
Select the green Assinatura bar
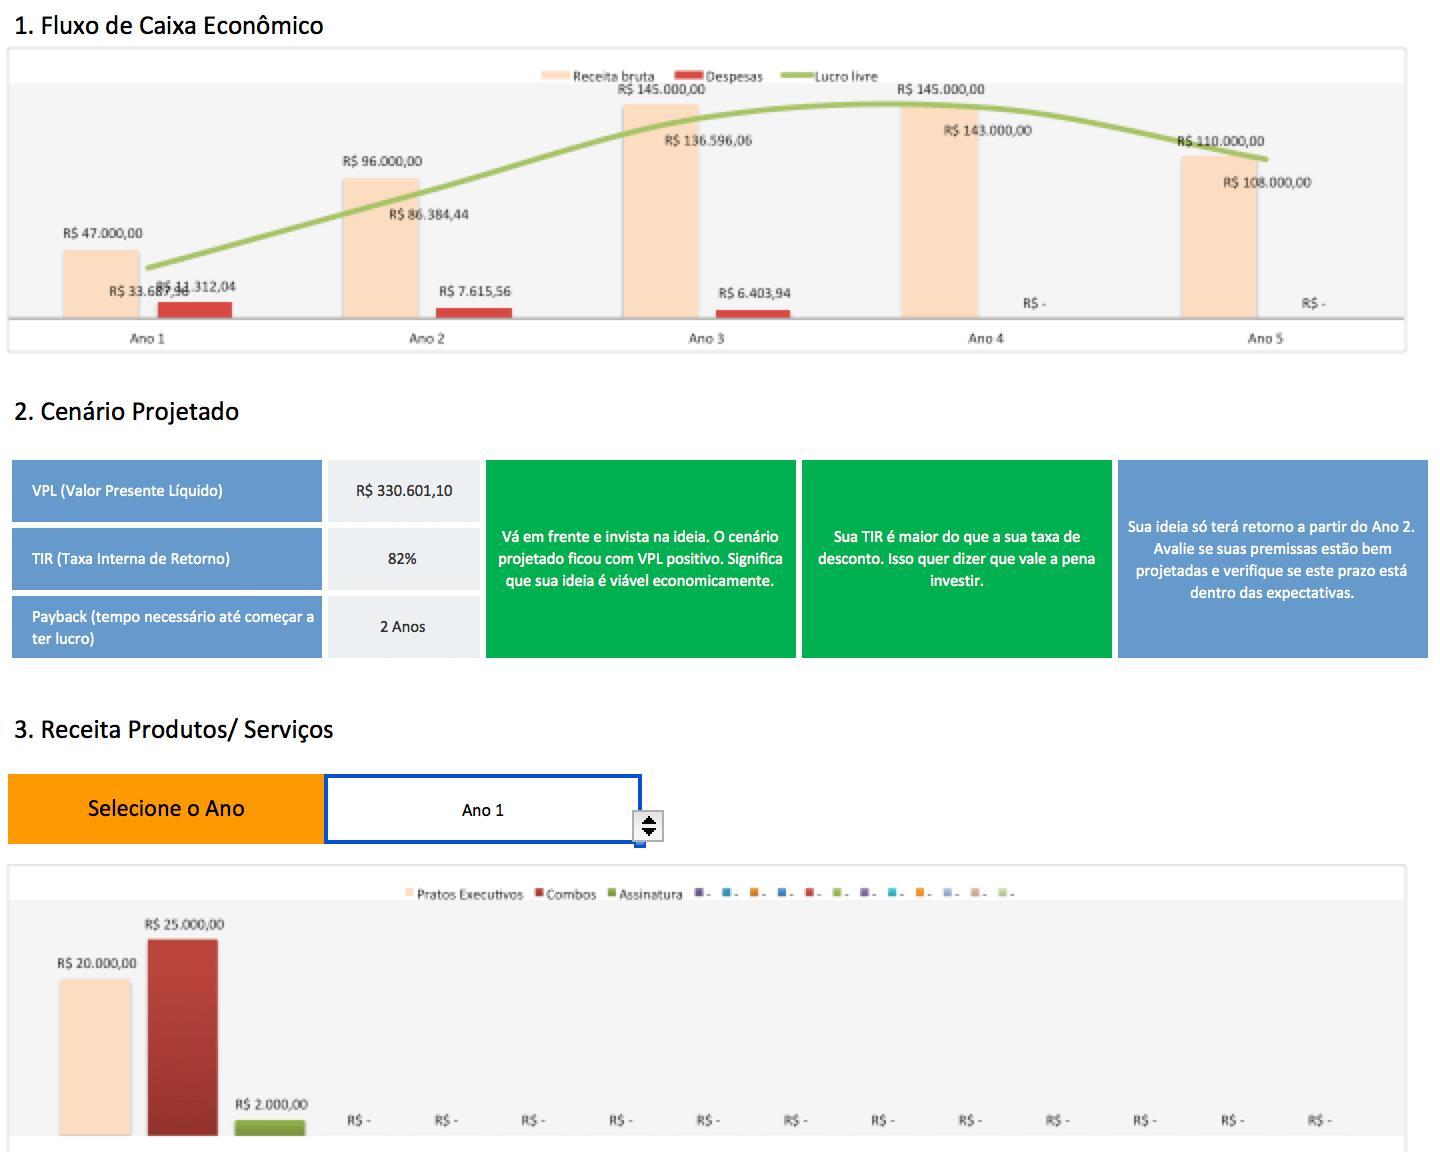coord(270,1128)
